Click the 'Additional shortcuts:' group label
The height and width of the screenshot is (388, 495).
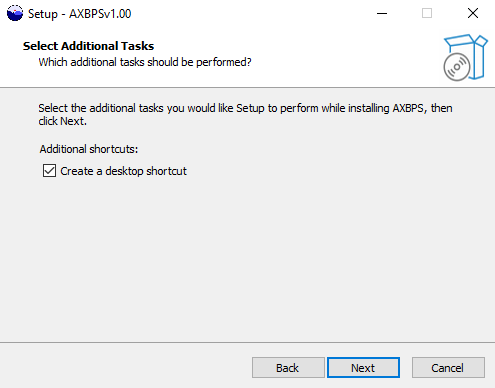(x=89, y=149)
